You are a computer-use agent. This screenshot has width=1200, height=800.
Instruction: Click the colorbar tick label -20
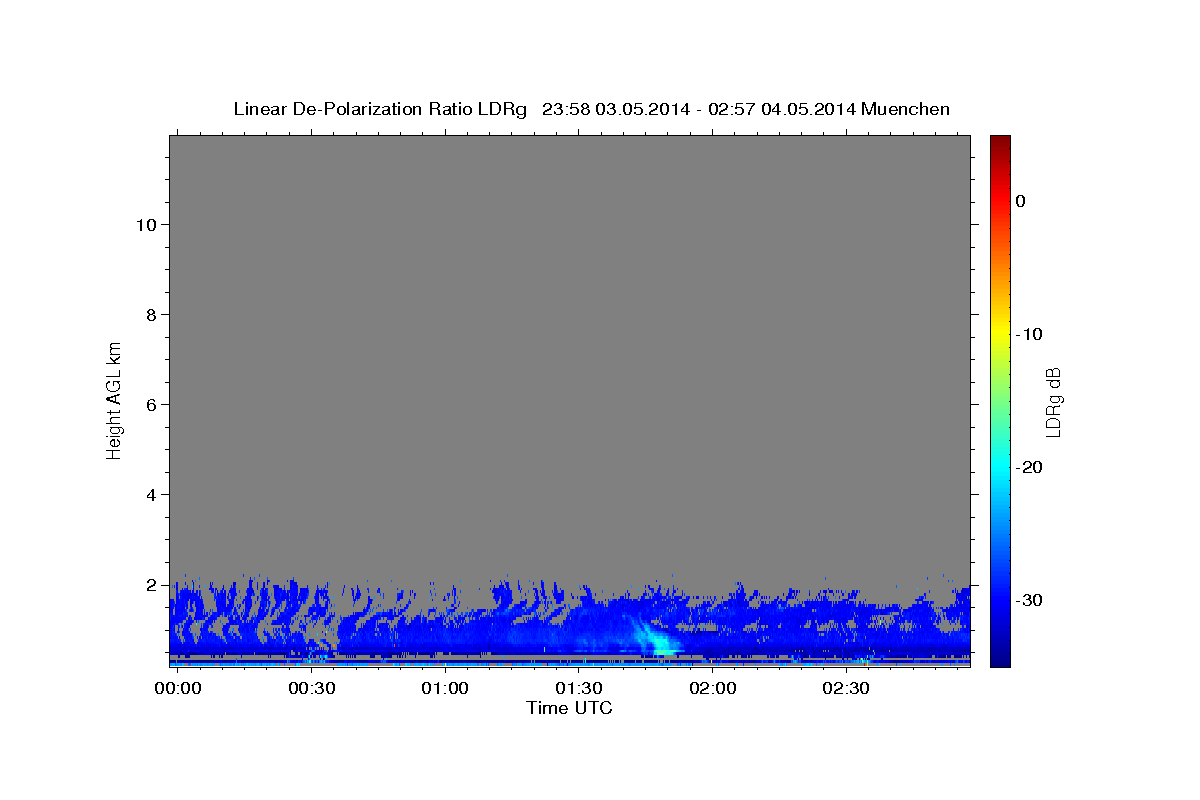[x=1029, y=467]
